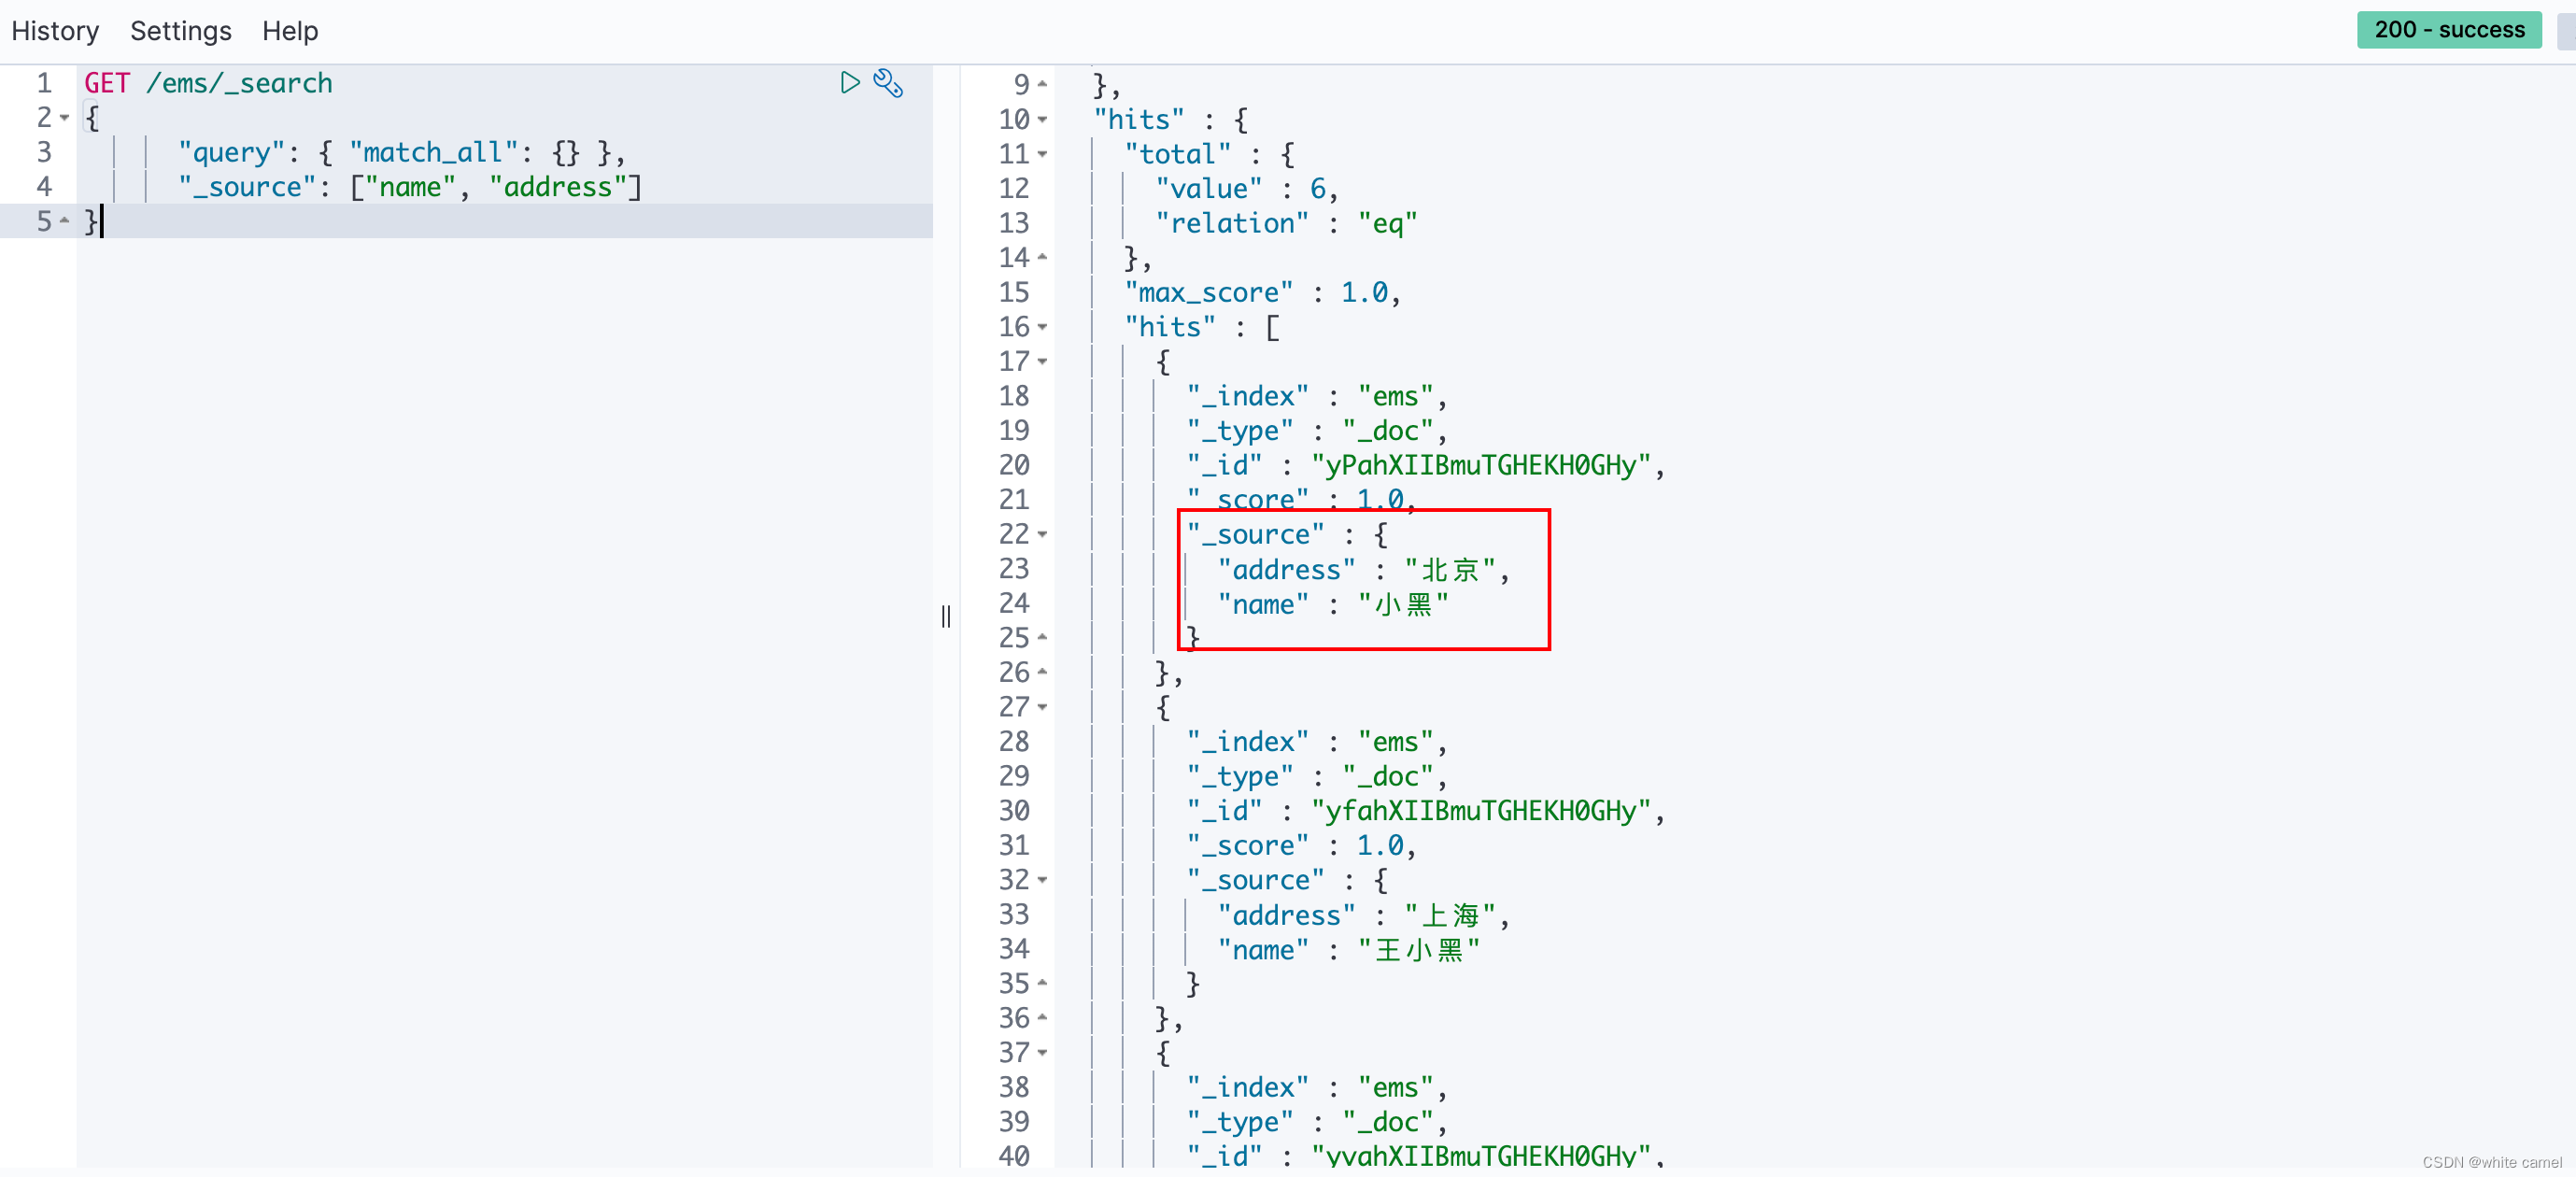Toggle the fold arrow at response line 25
The width and height of the screenshot is (2576, 1177).
point(1042,637)
